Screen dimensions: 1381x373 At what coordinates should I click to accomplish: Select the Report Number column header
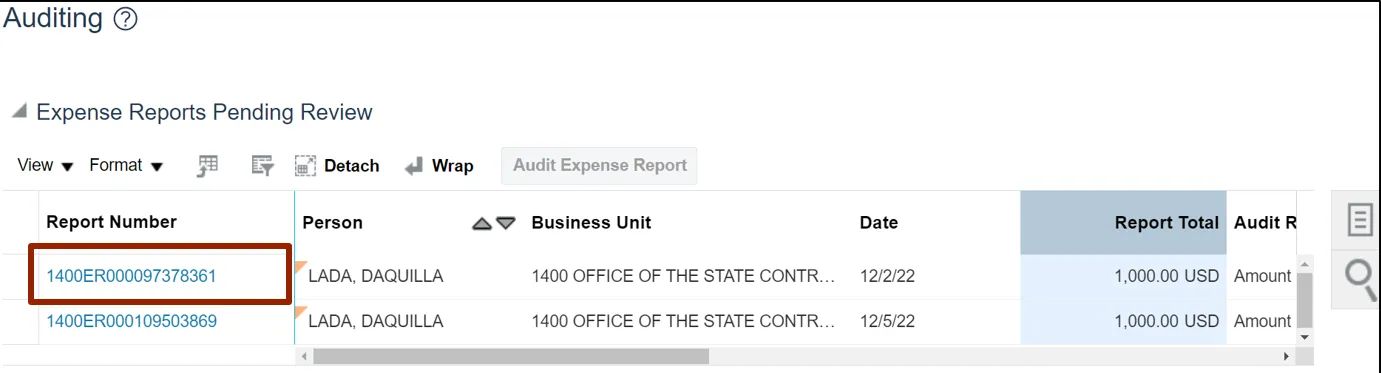pos(111,222)
